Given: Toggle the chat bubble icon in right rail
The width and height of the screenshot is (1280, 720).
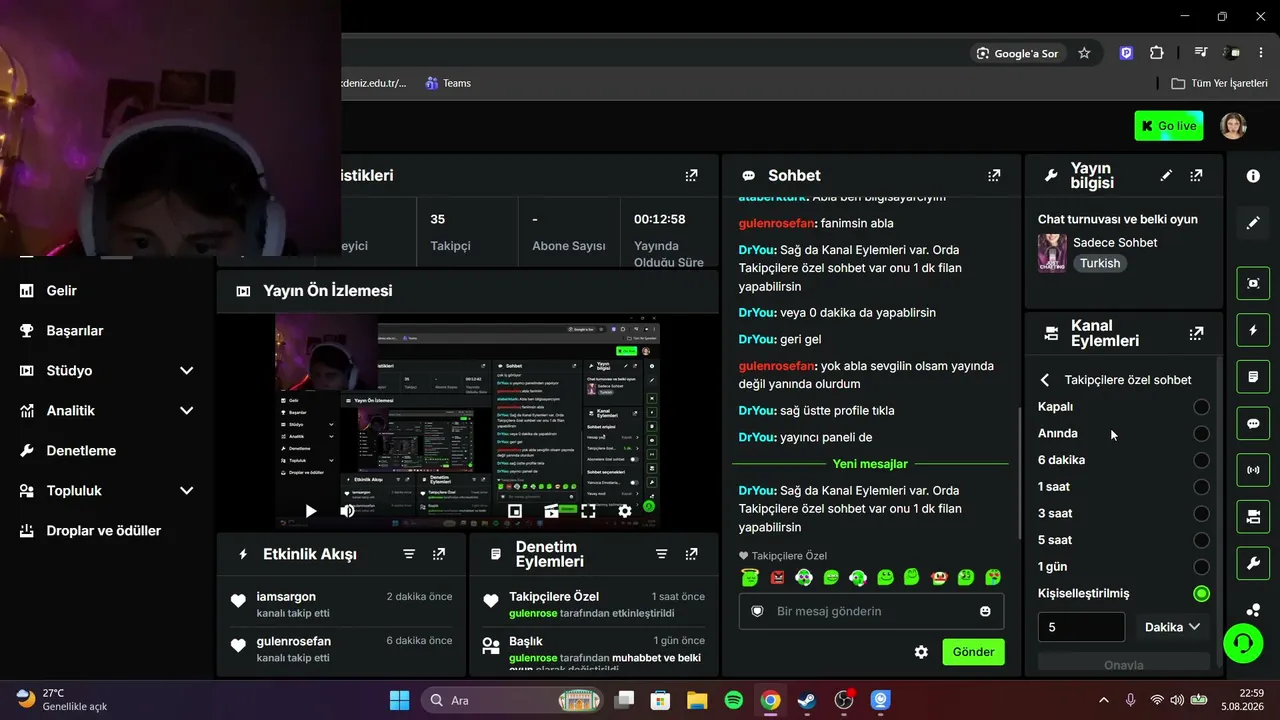Looking at the screenshot, I should [x=1253, y=423].
